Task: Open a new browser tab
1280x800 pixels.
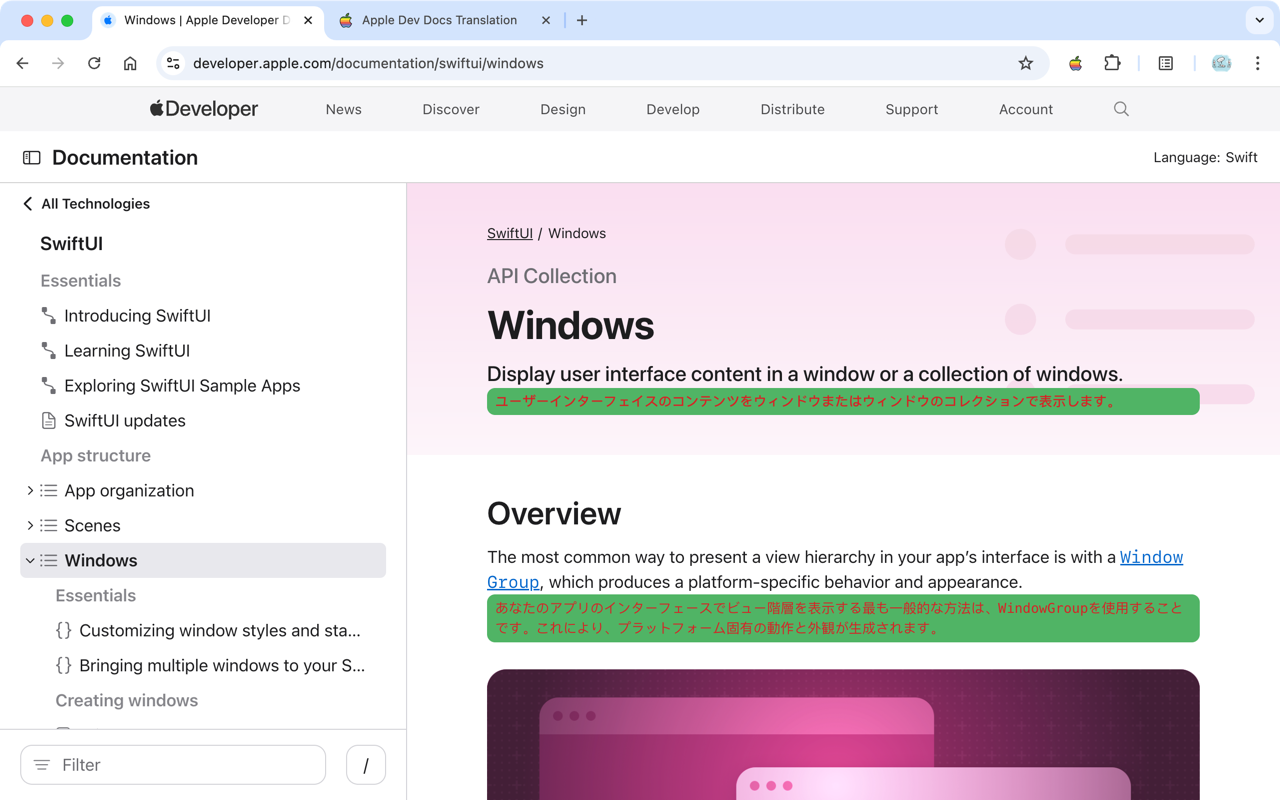Action: pyautogui.click(x=582, y=20)
